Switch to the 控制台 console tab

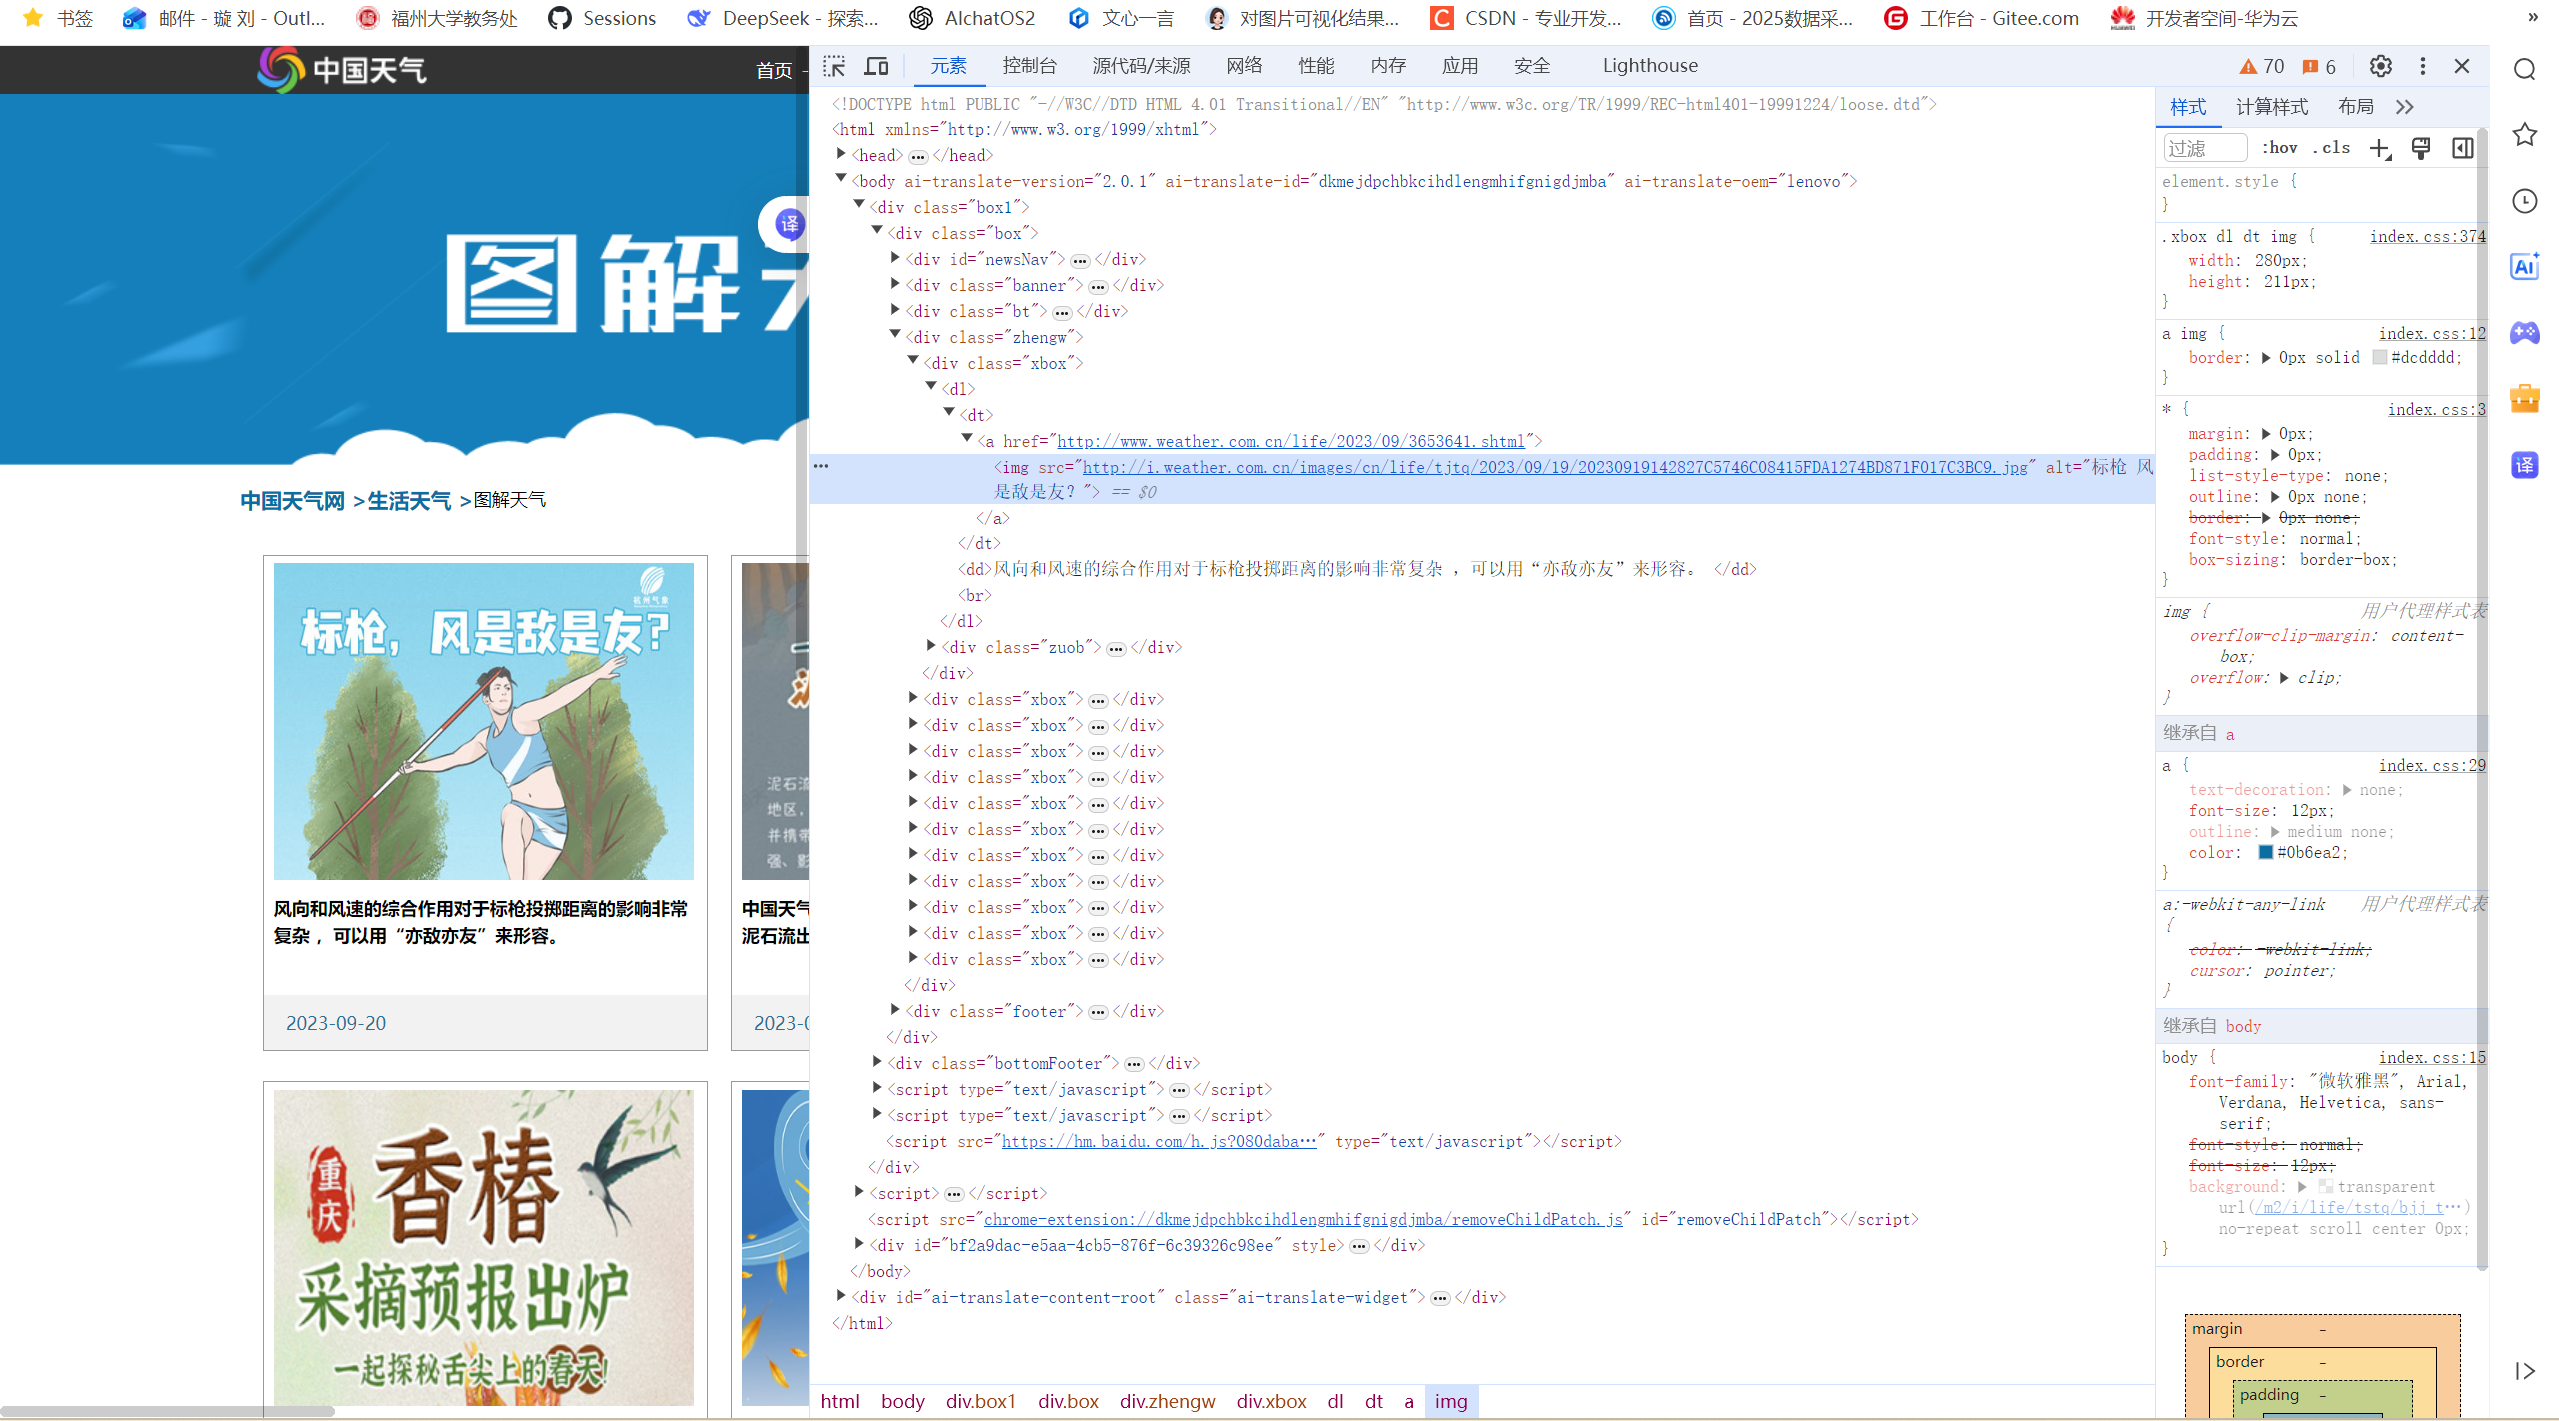1029,66
